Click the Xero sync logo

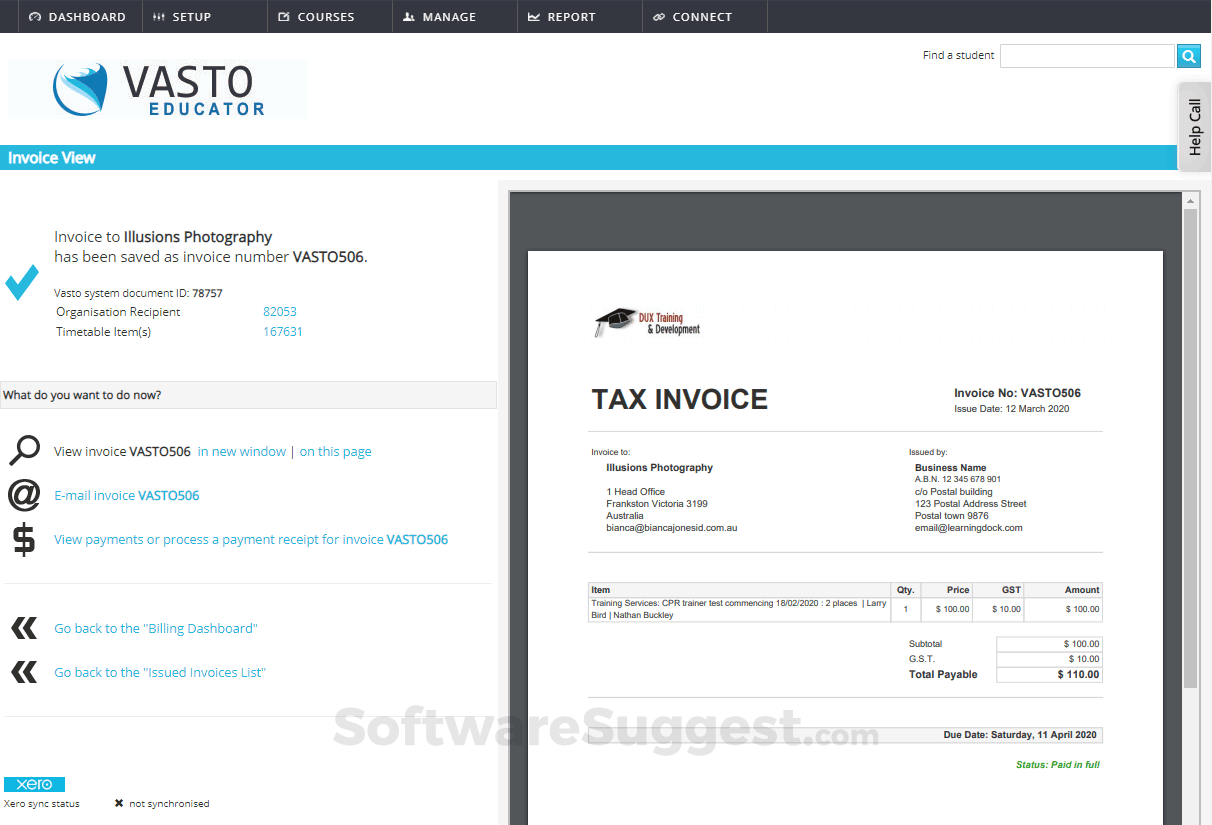click(x=34, y=784)
